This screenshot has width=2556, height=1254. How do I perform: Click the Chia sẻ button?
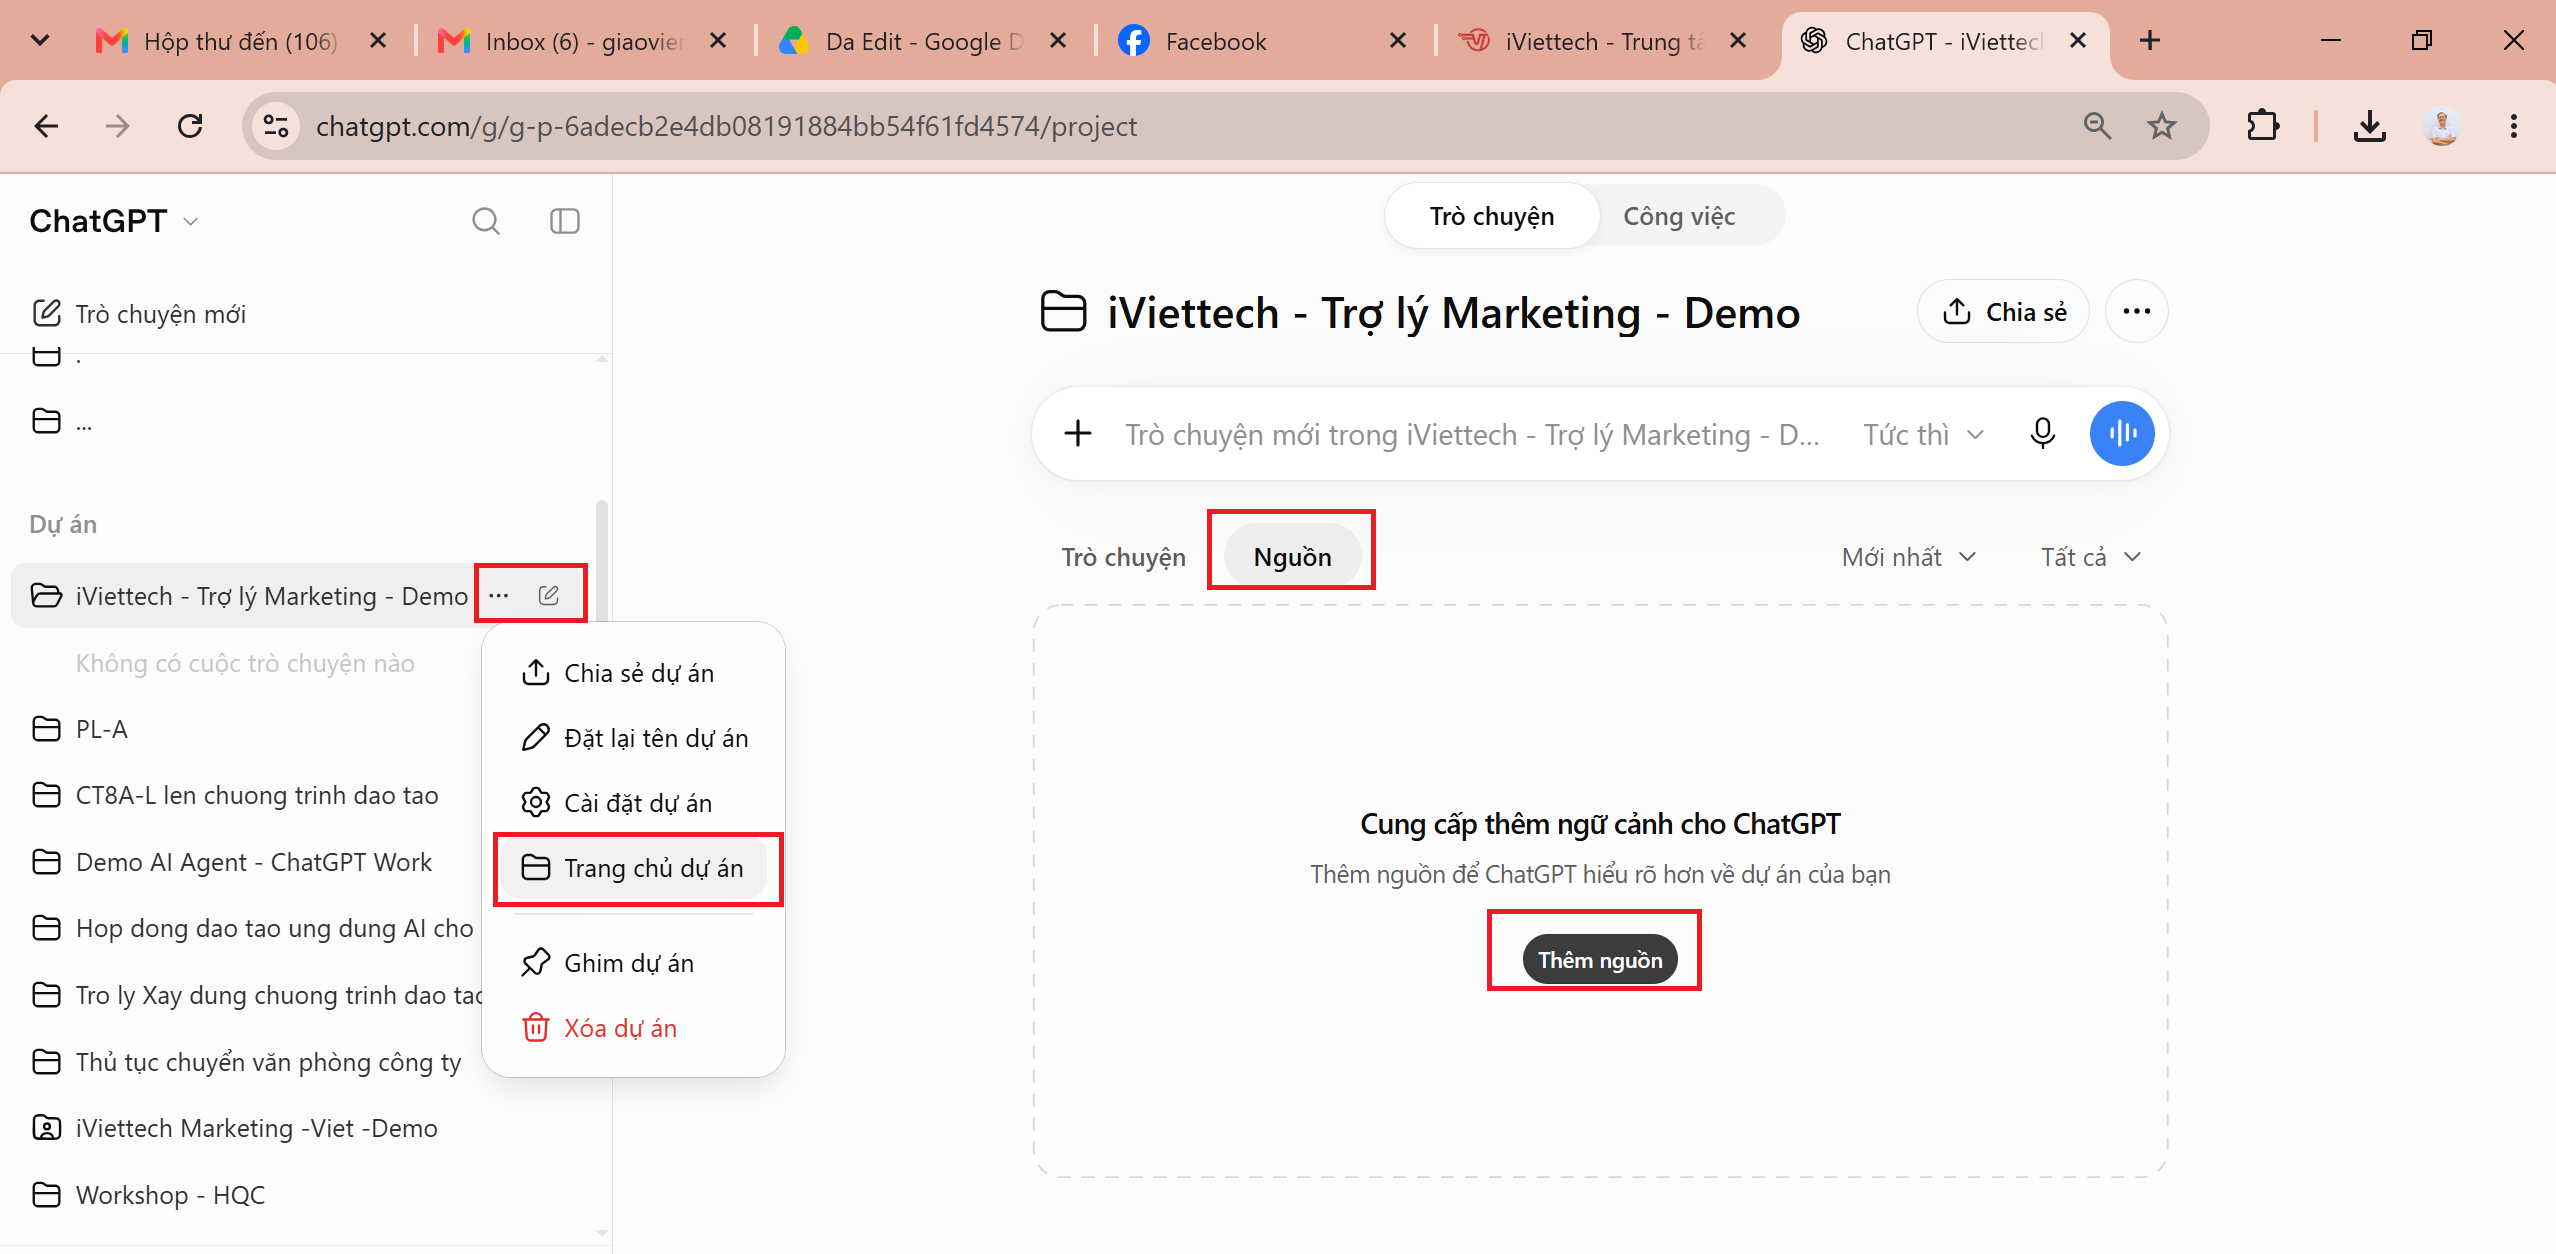pyautogui.click(x=2003, y=311)
